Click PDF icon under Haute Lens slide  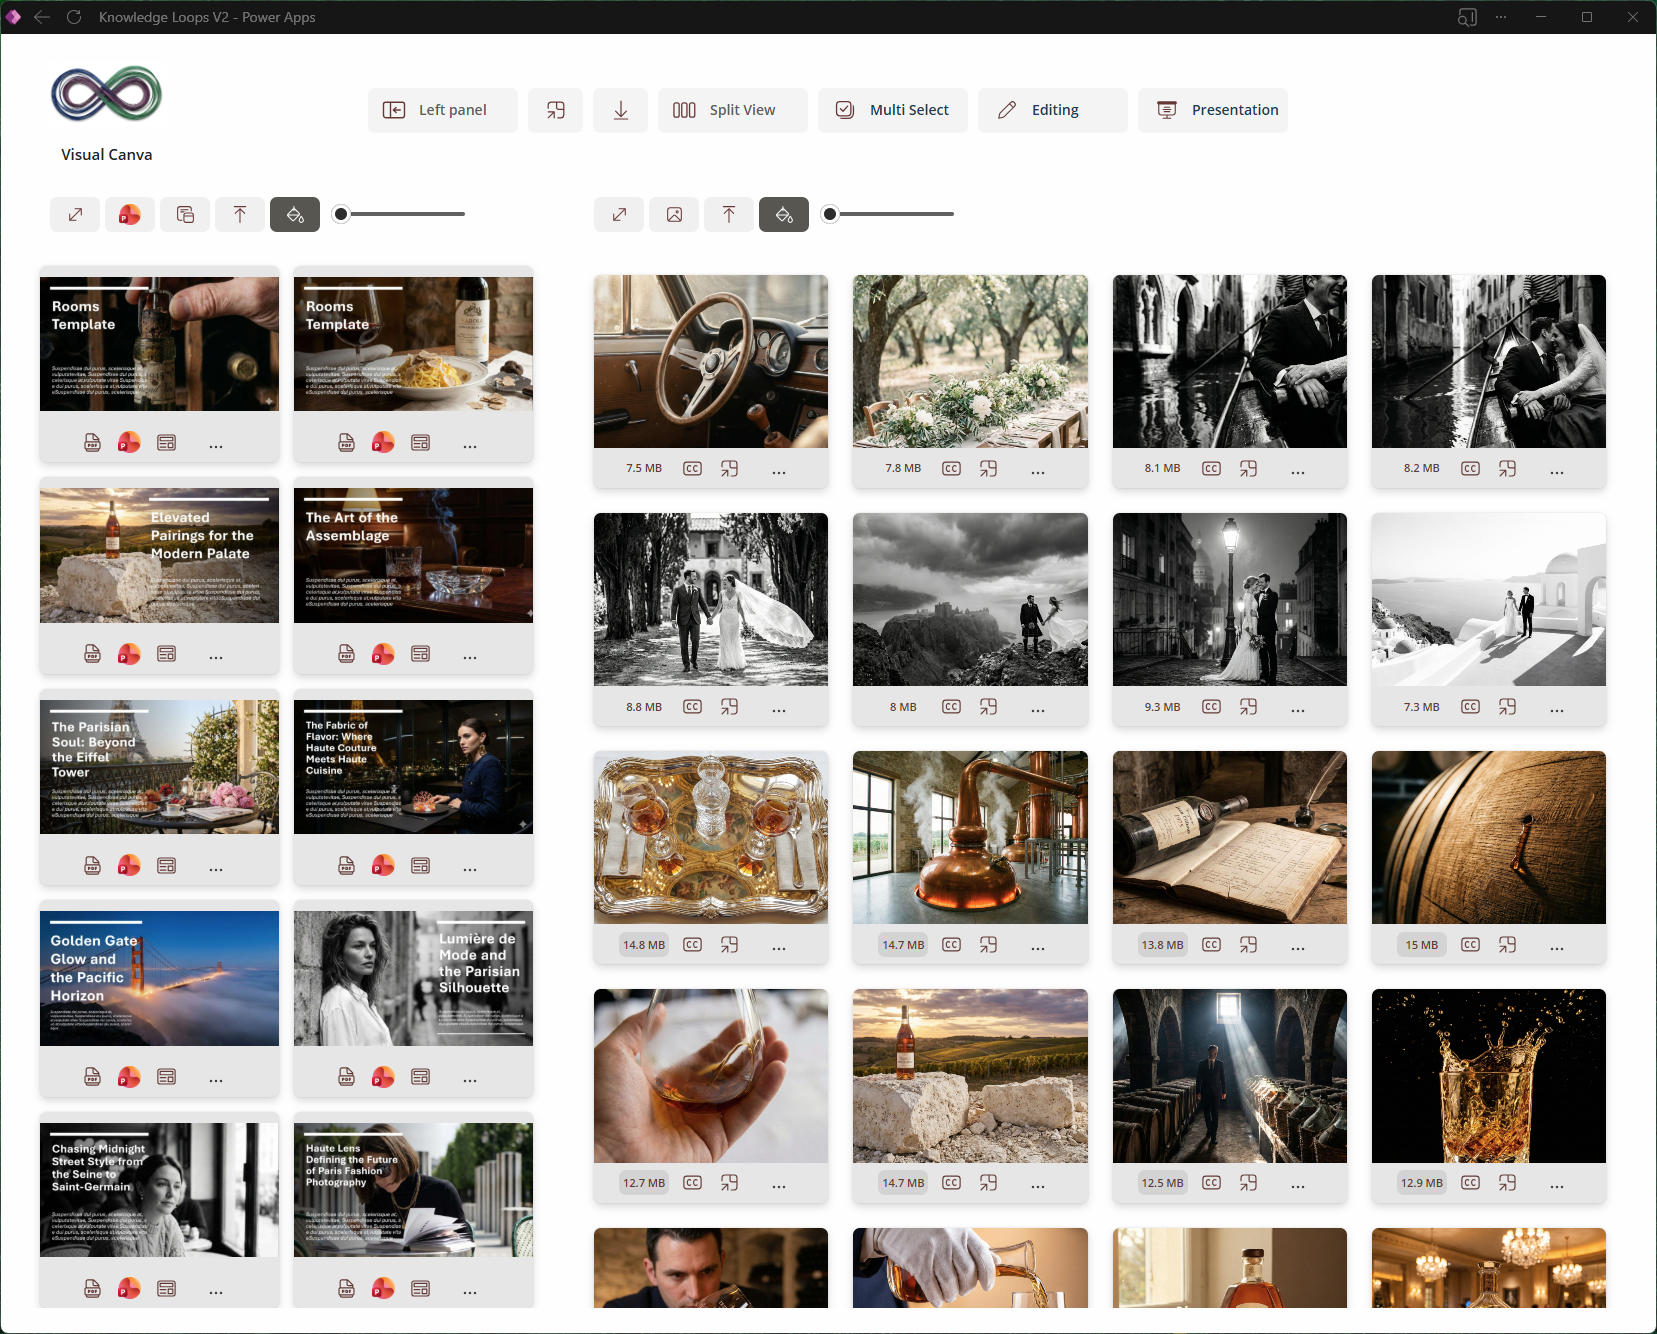click(346, 1288)
